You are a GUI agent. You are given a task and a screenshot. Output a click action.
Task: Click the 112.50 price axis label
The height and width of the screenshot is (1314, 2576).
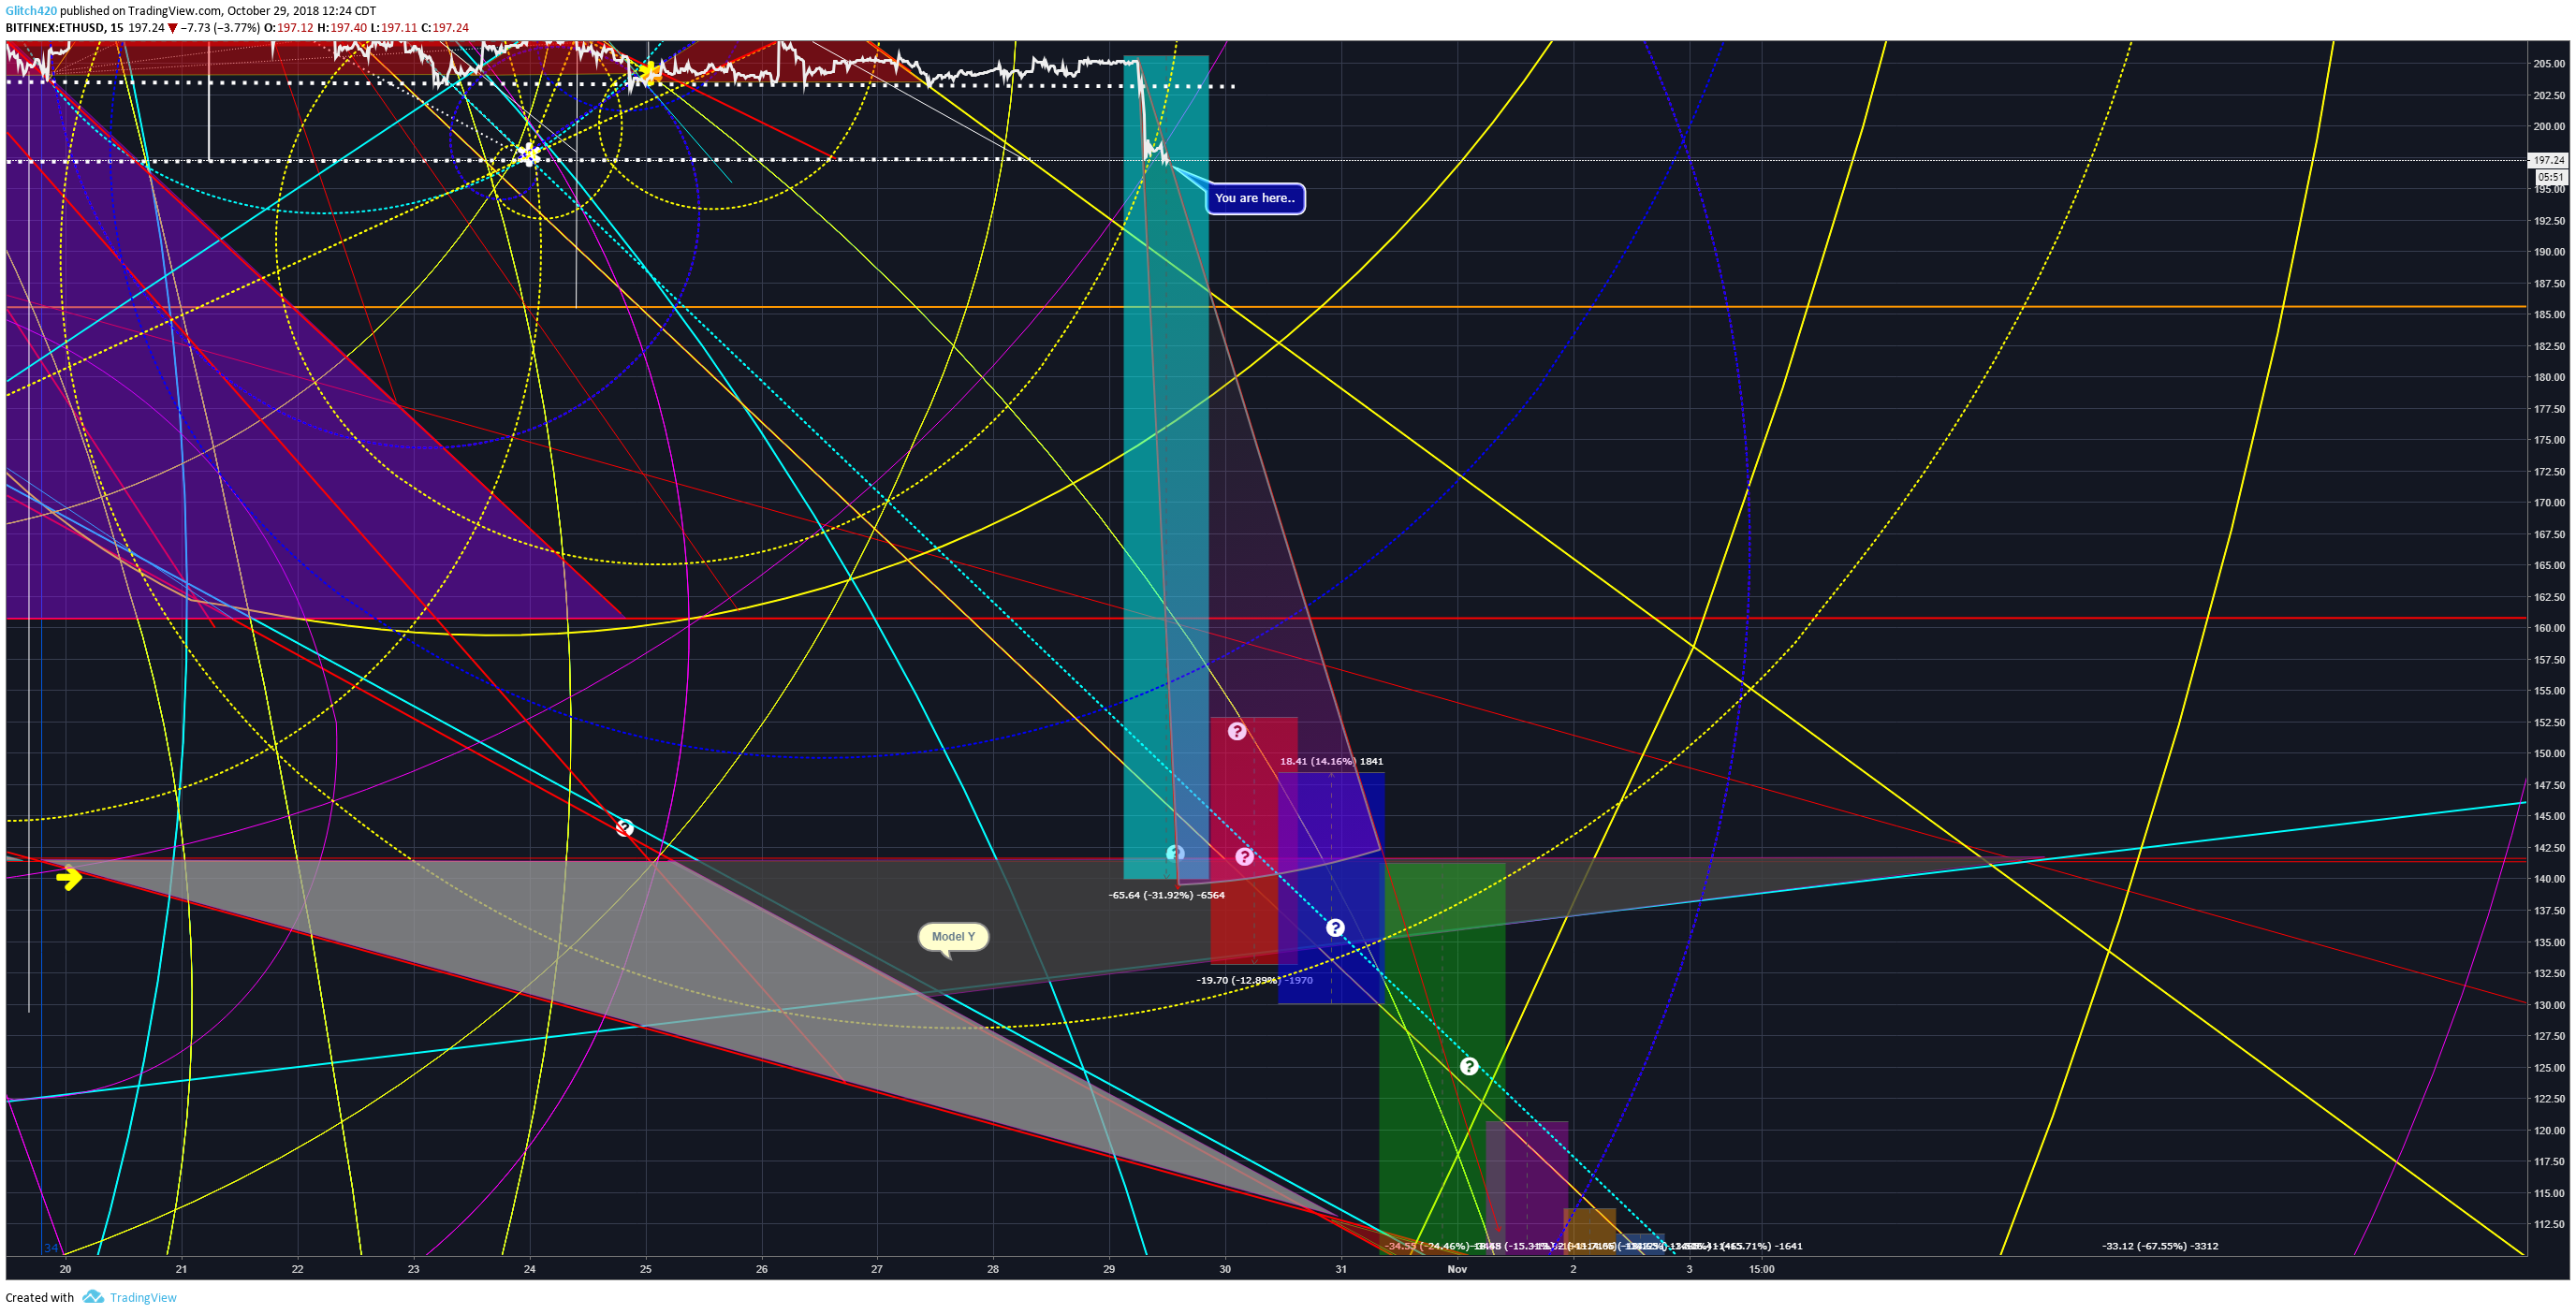[x=2549, y=1224]
